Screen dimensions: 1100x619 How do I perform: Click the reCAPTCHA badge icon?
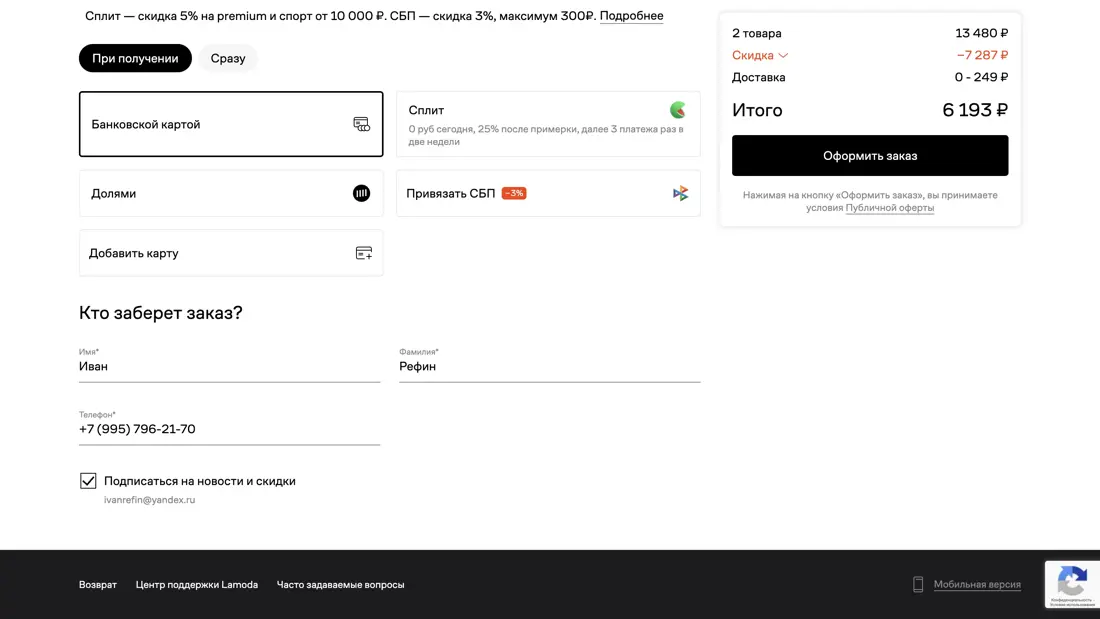(x=1072, y=582)
